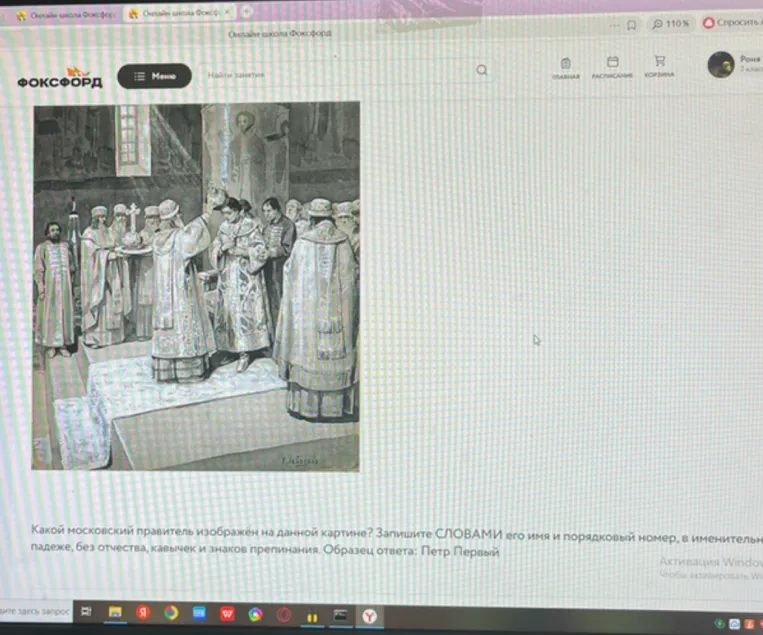The width and height of the screenshot is (763, 635).
Task: Open the three-dots browser menu
Action: (614, 25)
